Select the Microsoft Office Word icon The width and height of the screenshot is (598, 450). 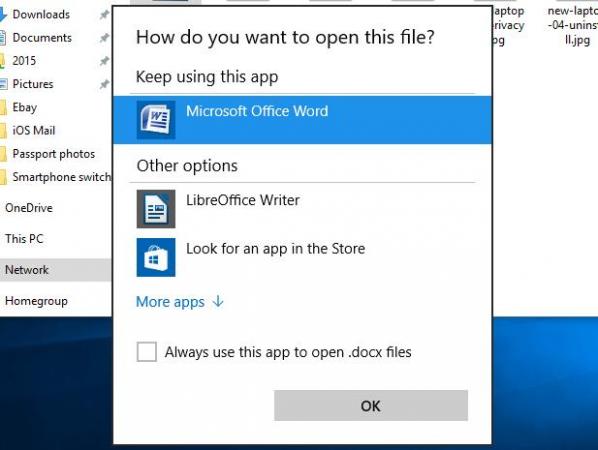point(156,120)
